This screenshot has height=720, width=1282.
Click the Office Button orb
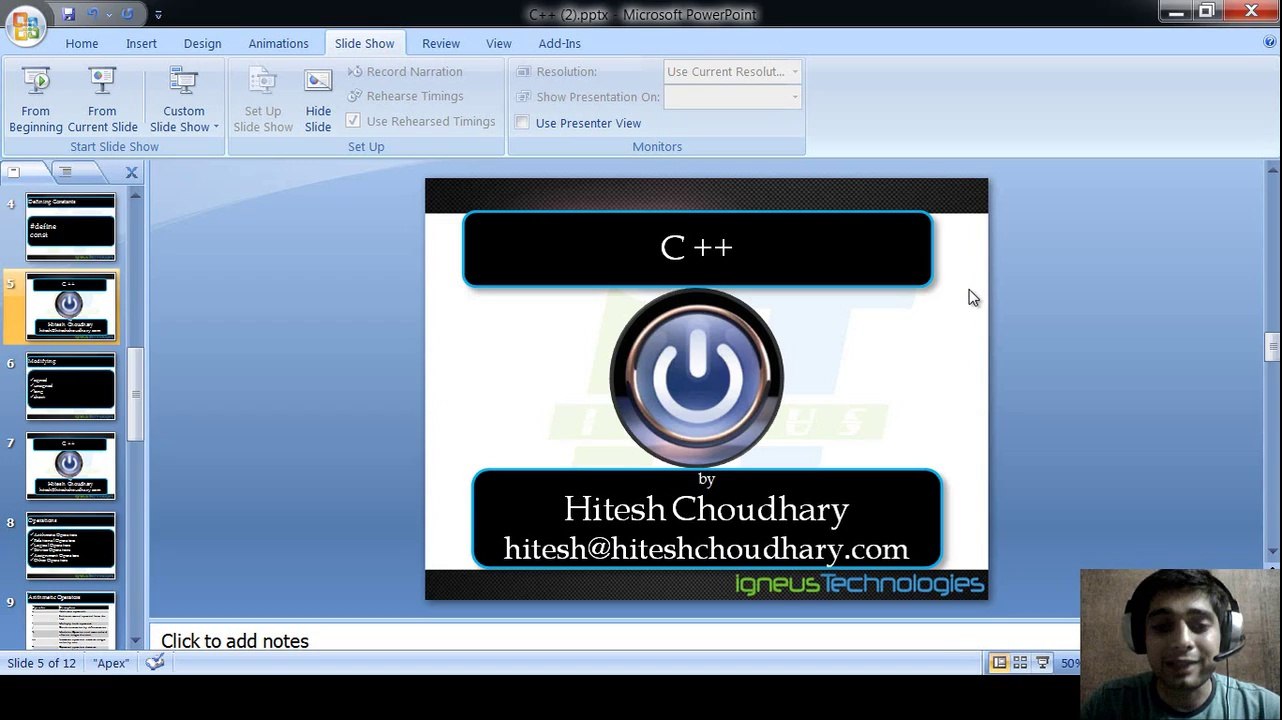point(24,24)
